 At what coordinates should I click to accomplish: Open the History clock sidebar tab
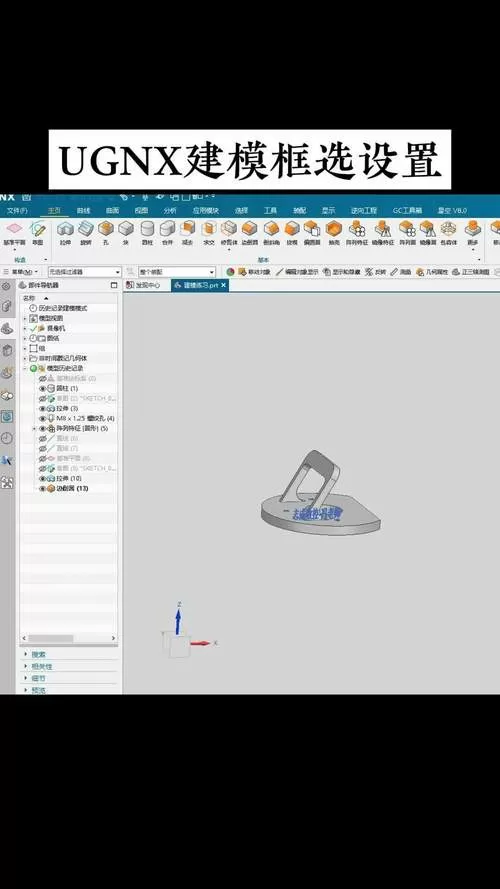point(7,438)
